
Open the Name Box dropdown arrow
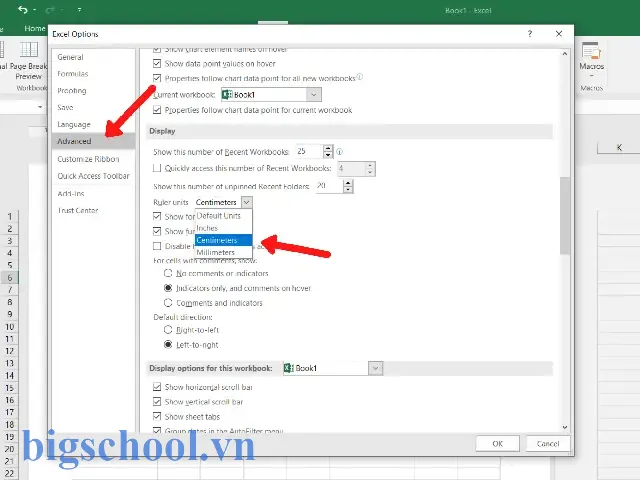40,107
